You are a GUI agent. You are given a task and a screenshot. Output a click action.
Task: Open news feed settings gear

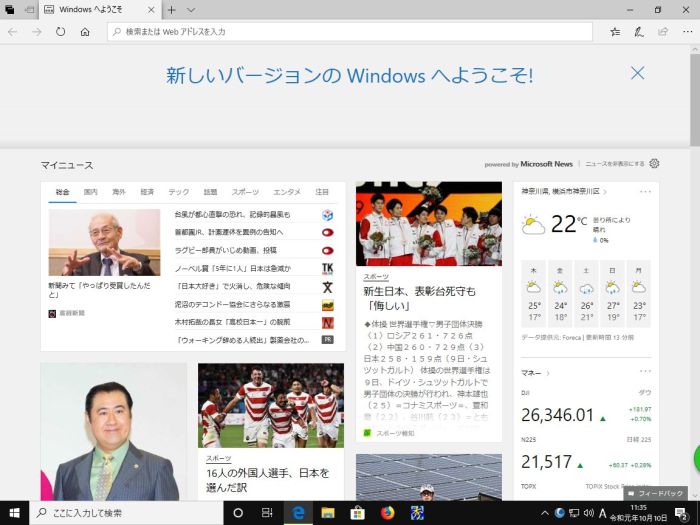coord(654,163)
